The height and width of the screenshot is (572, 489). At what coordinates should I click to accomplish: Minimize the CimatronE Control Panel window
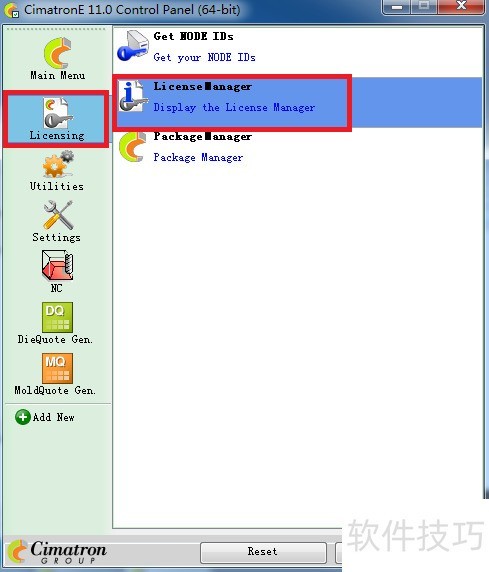(397, 7)
